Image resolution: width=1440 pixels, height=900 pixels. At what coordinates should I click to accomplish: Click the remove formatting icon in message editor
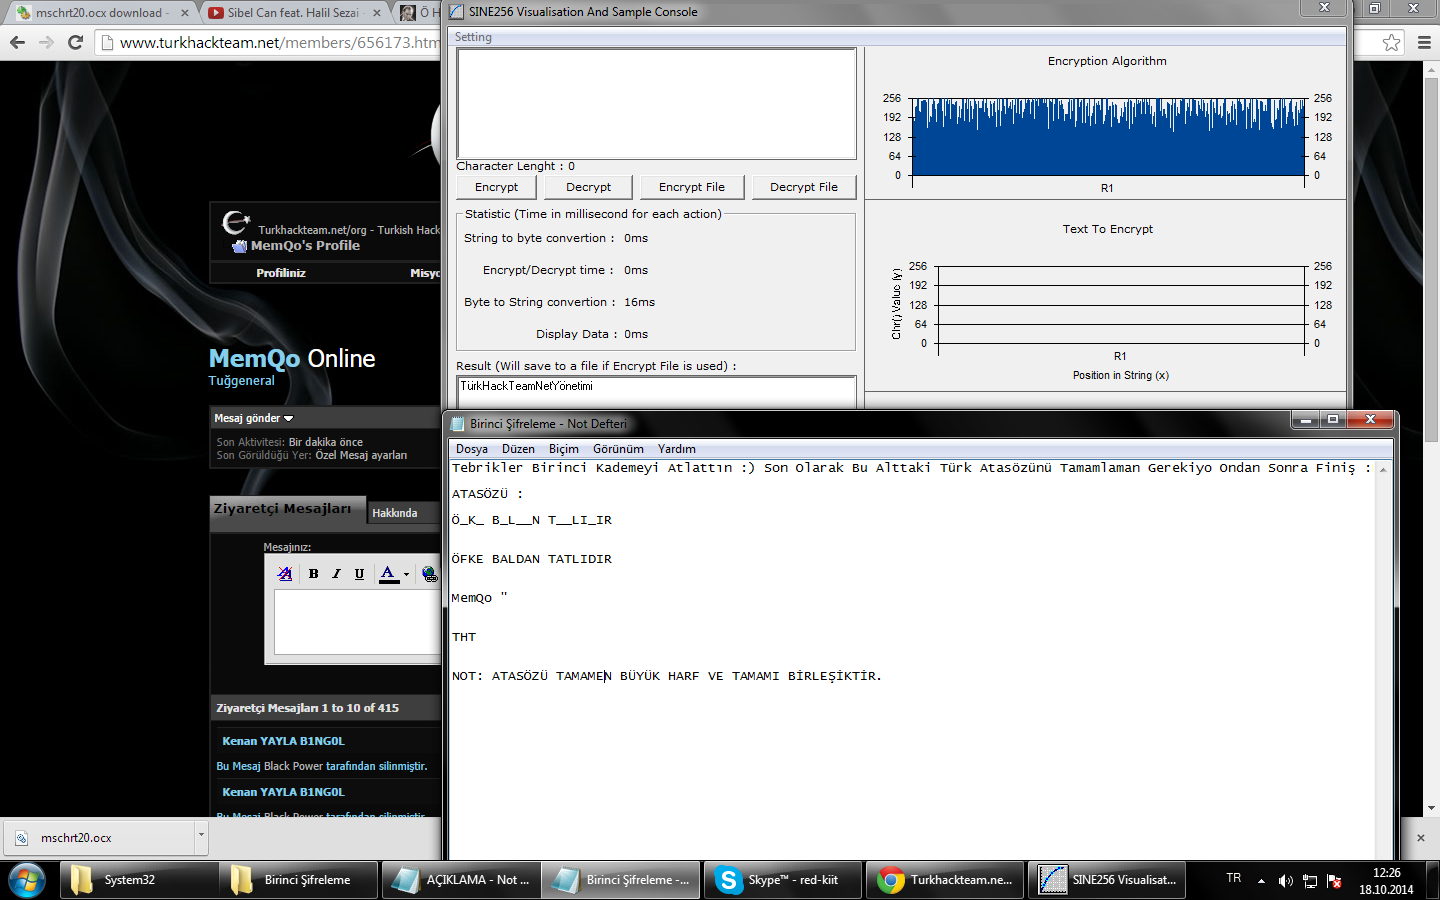pyautogui.click(x=285, y=574)
